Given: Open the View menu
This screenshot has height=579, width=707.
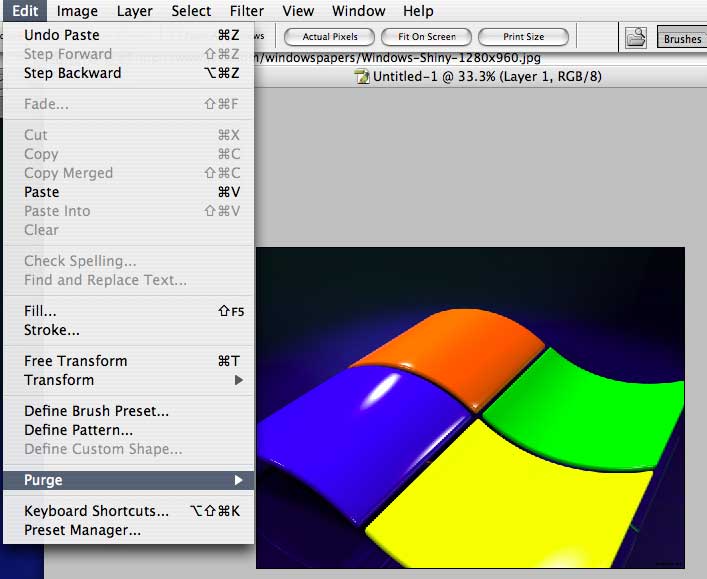Looking at the screenshot, I should coord(298,10).
